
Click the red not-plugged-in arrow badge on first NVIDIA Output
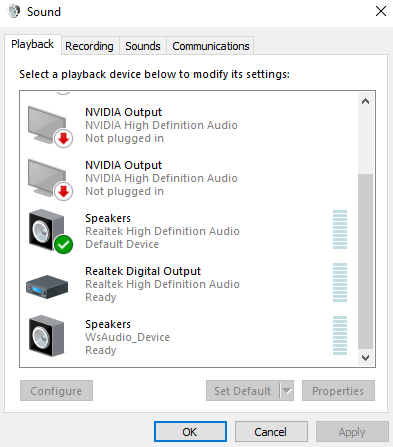point(64,138)
